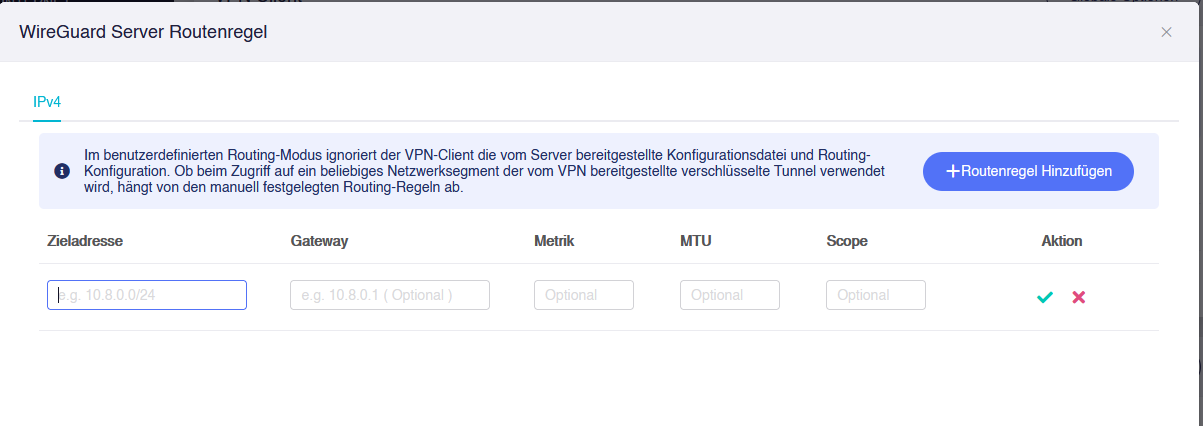Click the Zieladresse column header

(84, 241)
